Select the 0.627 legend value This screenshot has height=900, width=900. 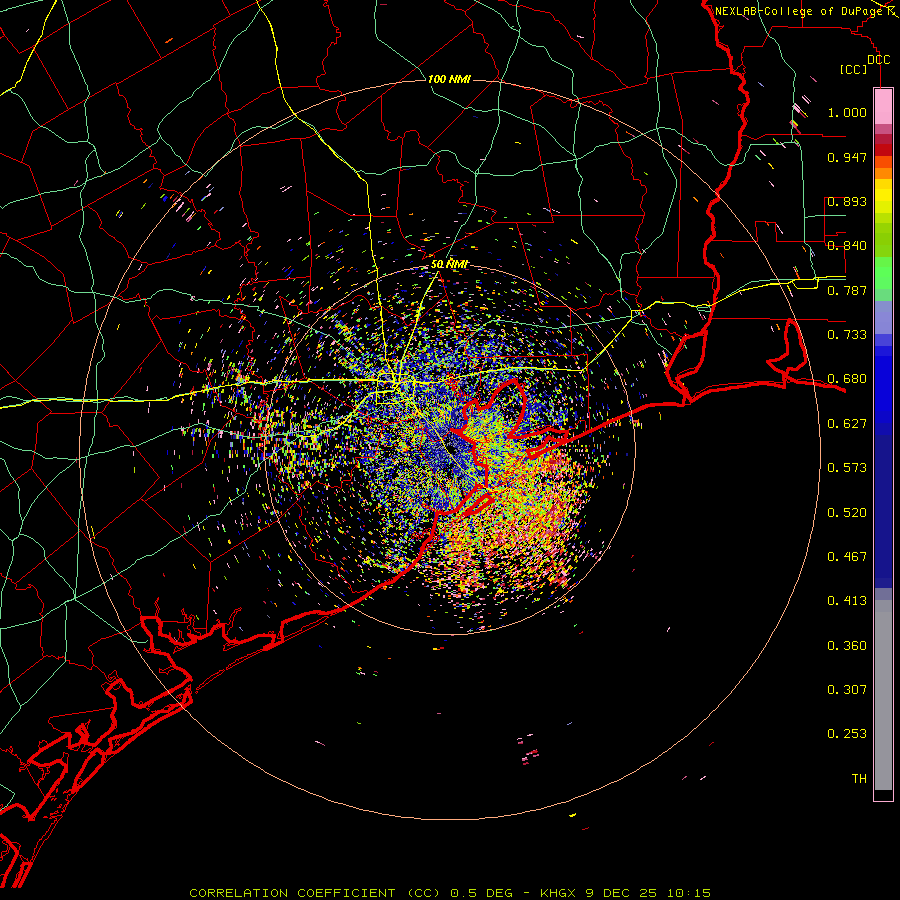point(847,424)
